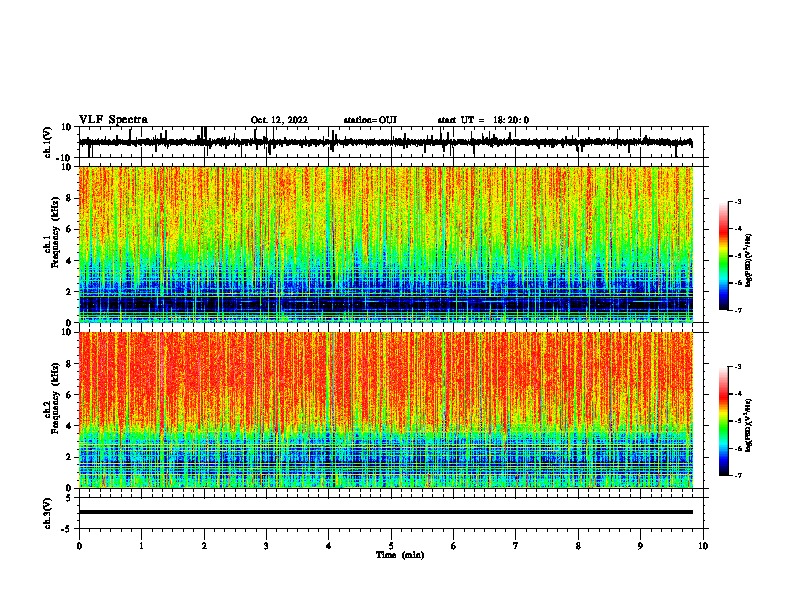Click the "Time (min)" axis label

[400, 555]
